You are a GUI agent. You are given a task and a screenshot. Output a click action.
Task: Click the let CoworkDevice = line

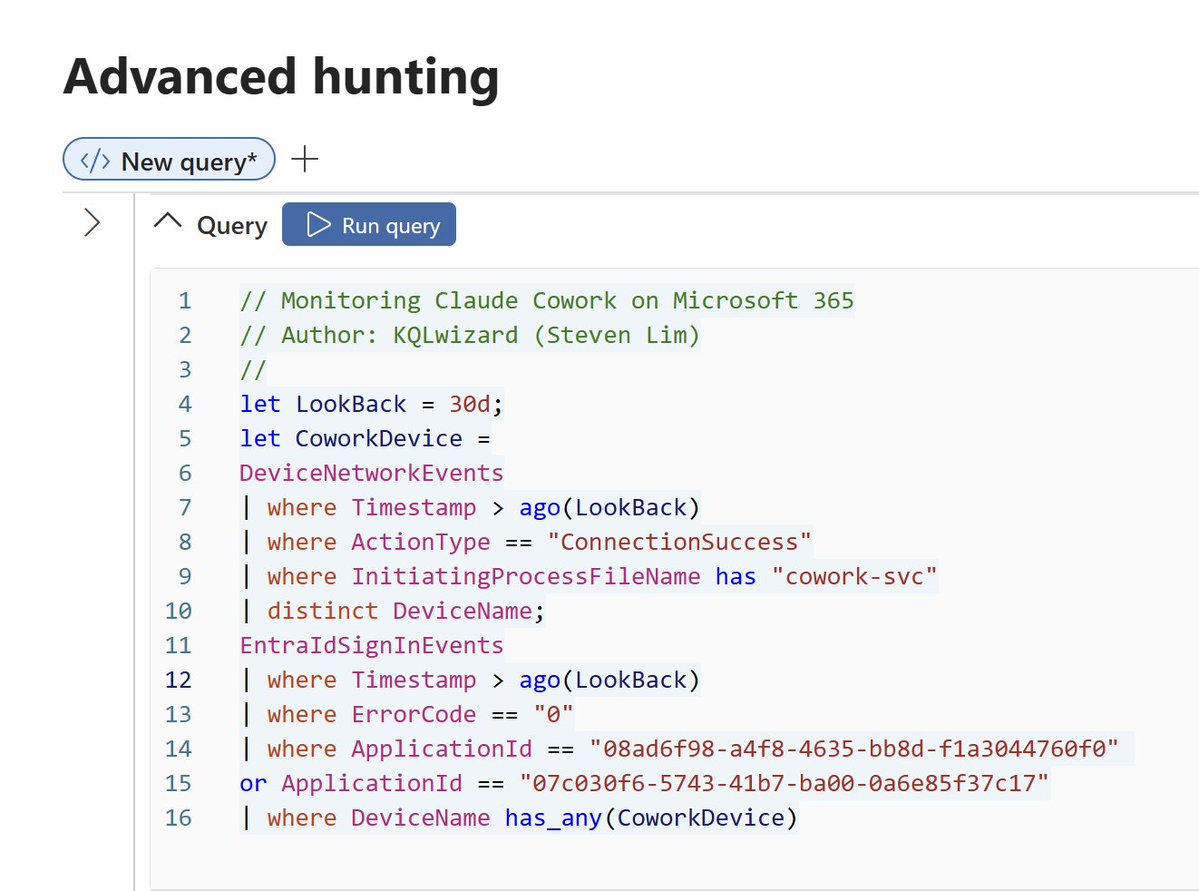pos(365,438)
